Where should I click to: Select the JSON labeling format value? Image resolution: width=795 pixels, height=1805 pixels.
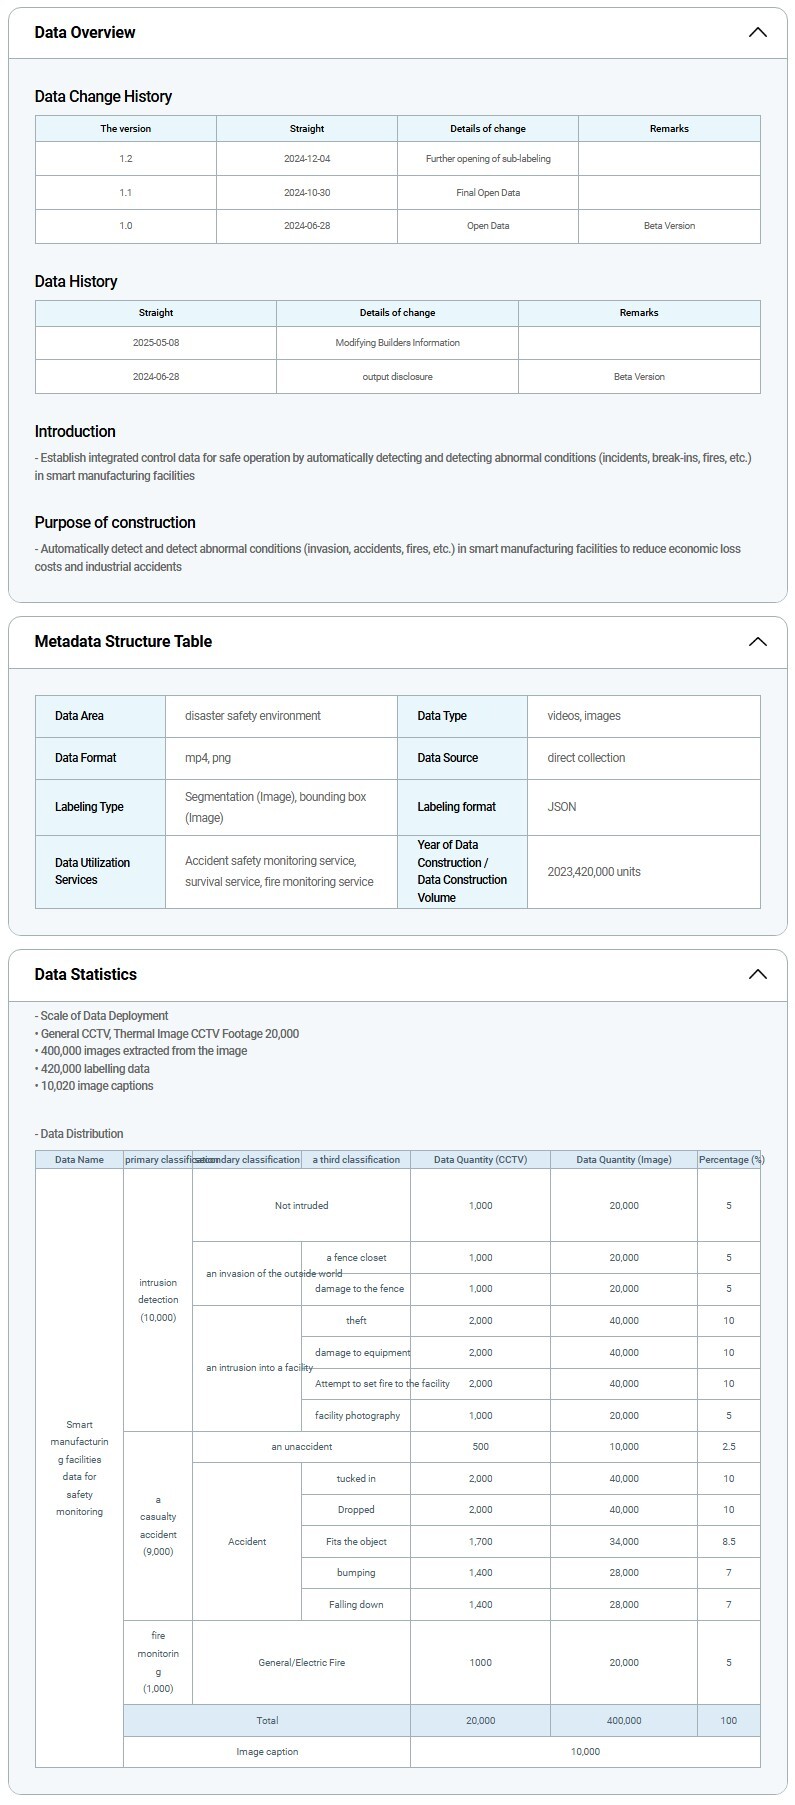[x=562, y=807]
